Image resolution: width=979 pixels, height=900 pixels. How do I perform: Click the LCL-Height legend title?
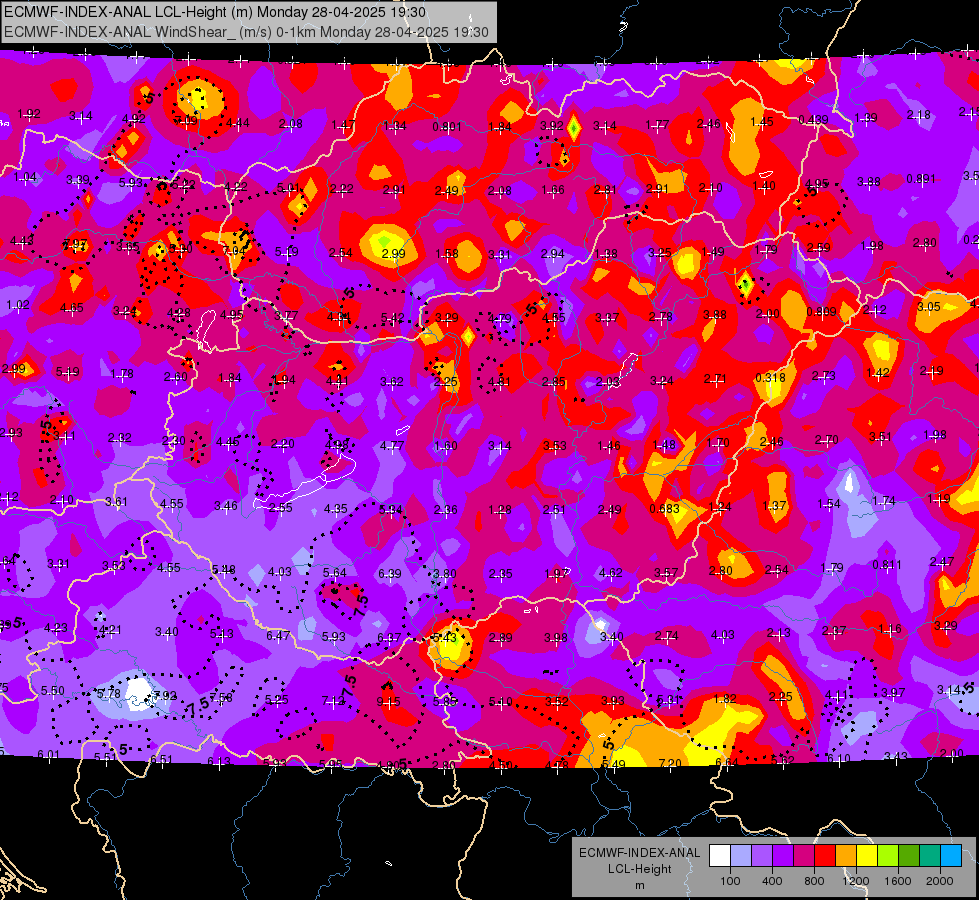pyautogui.click(x=639, y=869)
